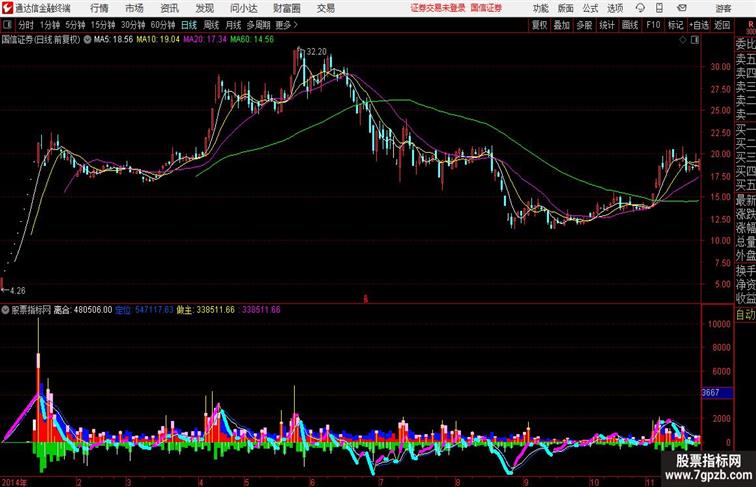Screen dimensions: 756x487
Task: Click the 游客 user label
Action: 723,8
